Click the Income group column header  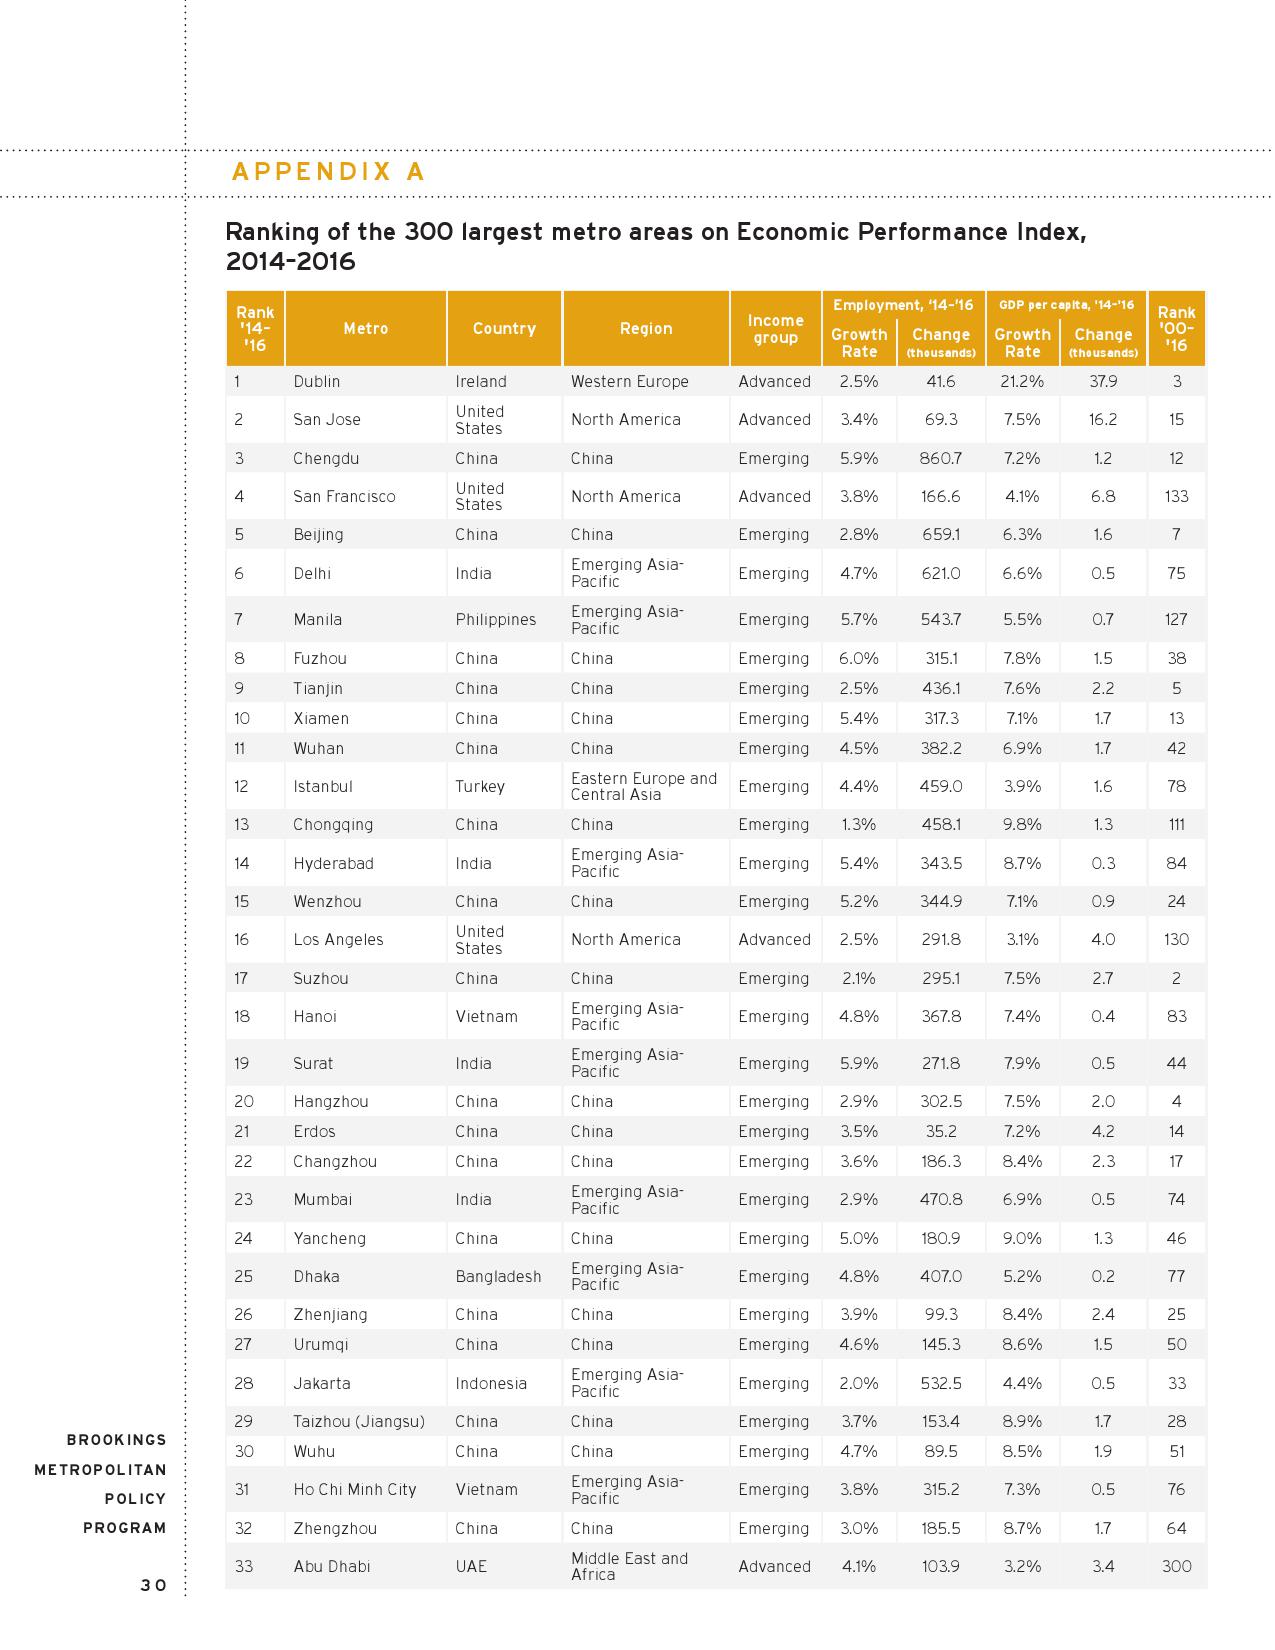click(x=776, y=329)
